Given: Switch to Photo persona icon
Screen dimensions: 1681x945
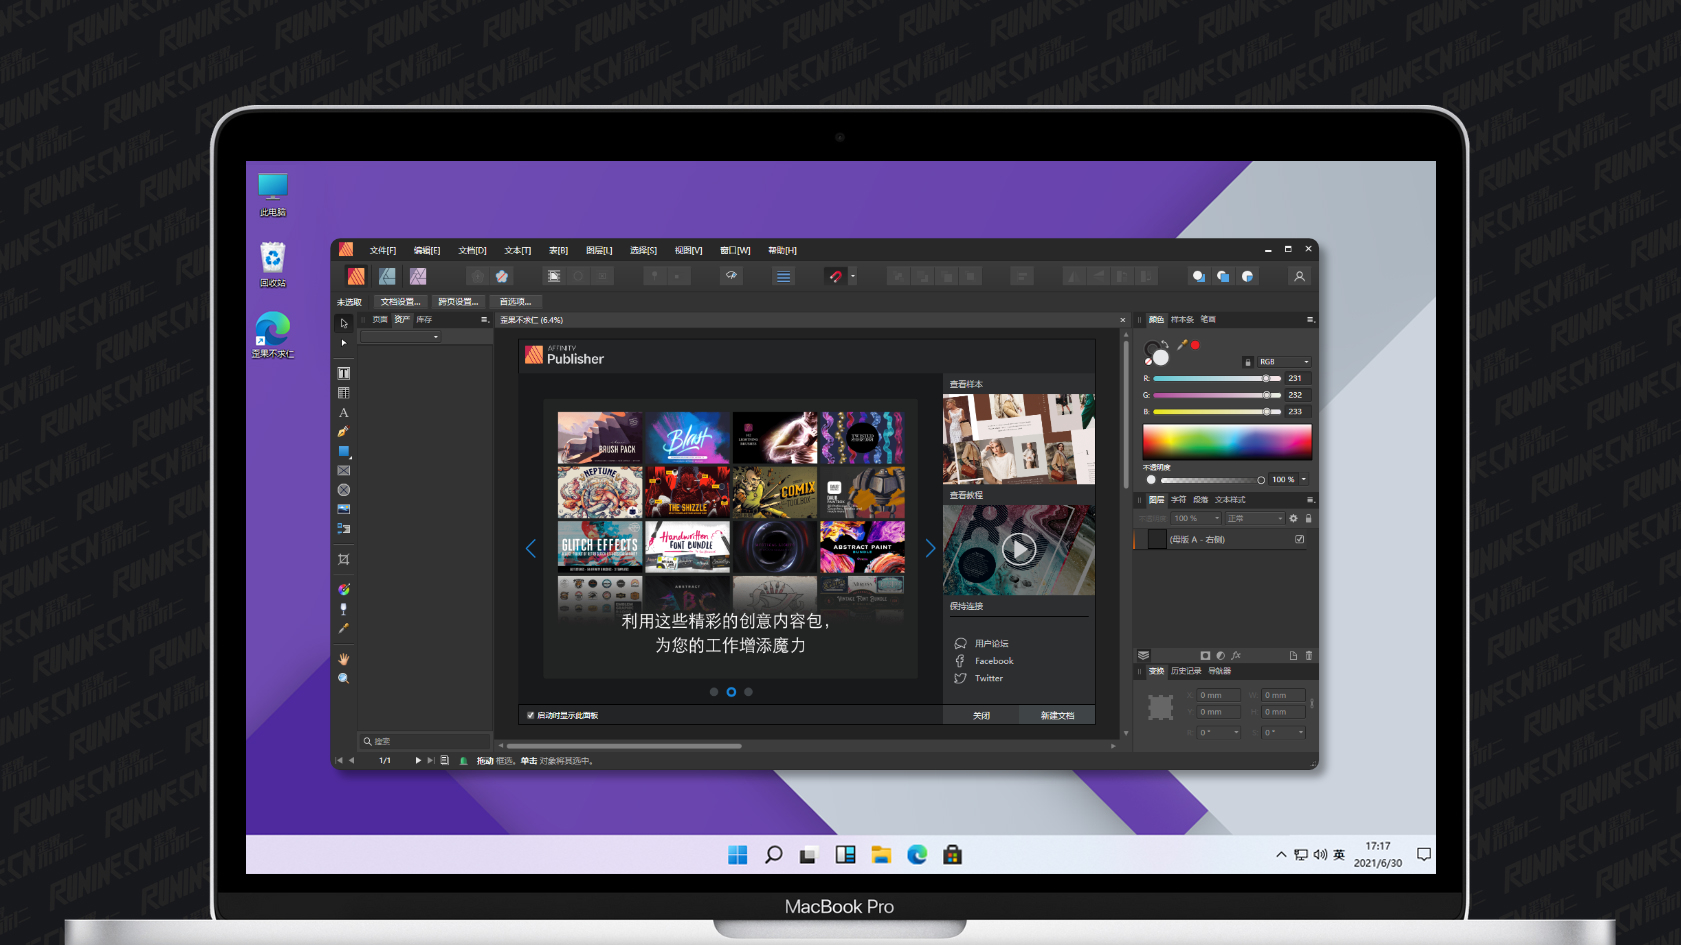Looking at the screenshot, I should click(418, 276).
